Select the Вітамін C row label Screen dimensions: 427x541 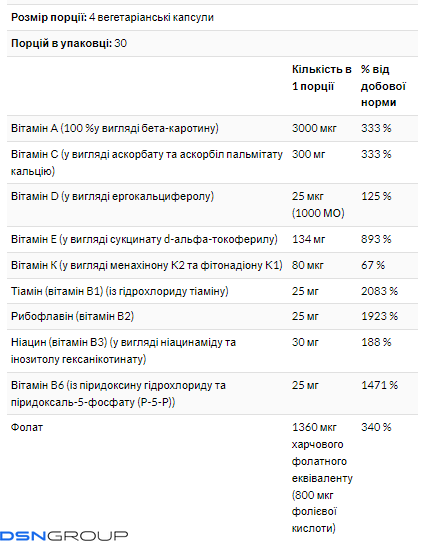tap(147, 163)
